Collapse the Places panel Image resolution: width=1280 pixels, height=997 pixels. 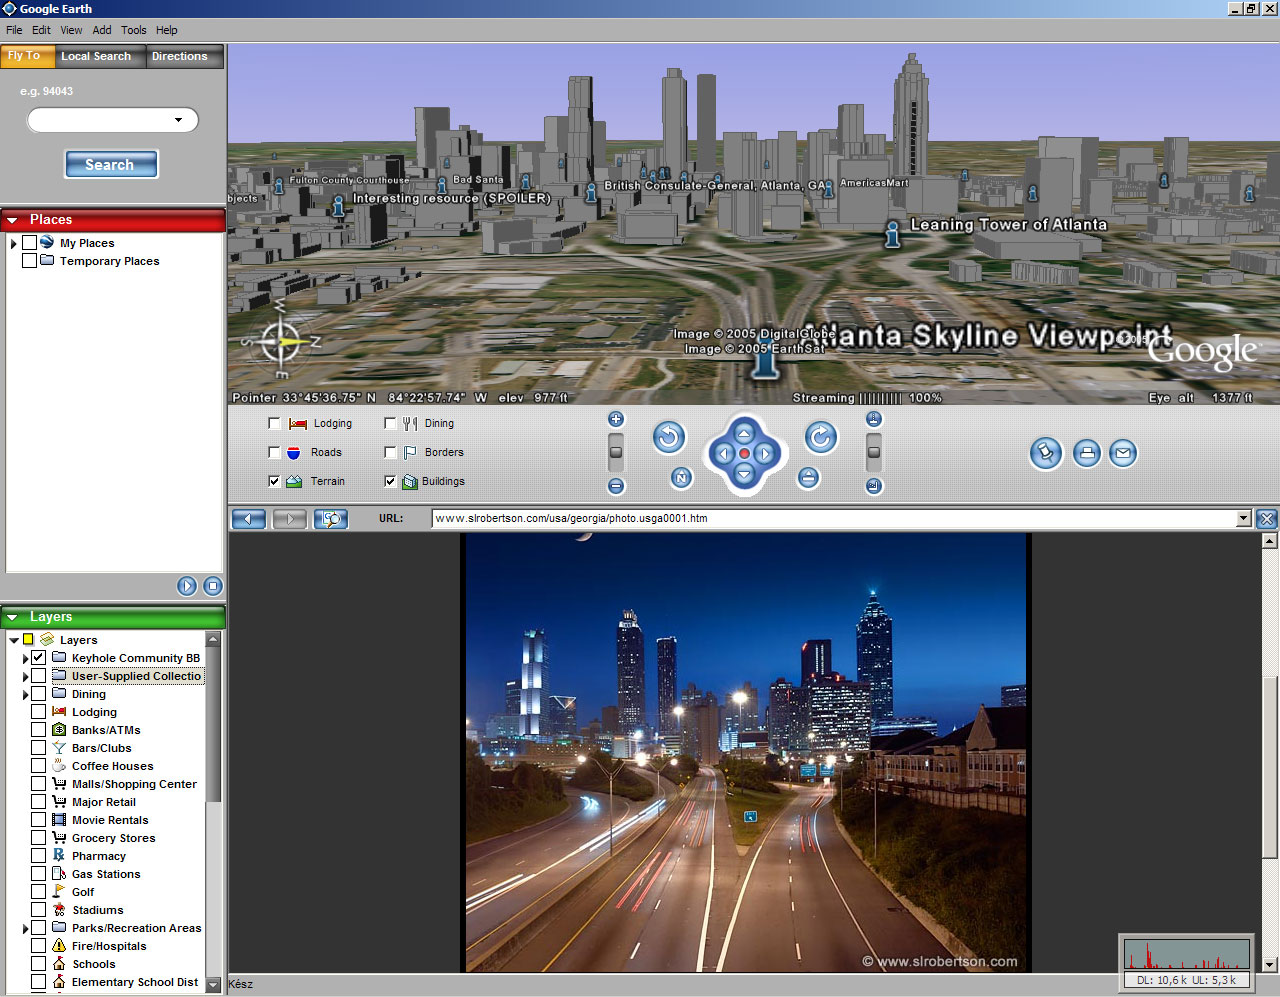[x=13, y=220]
